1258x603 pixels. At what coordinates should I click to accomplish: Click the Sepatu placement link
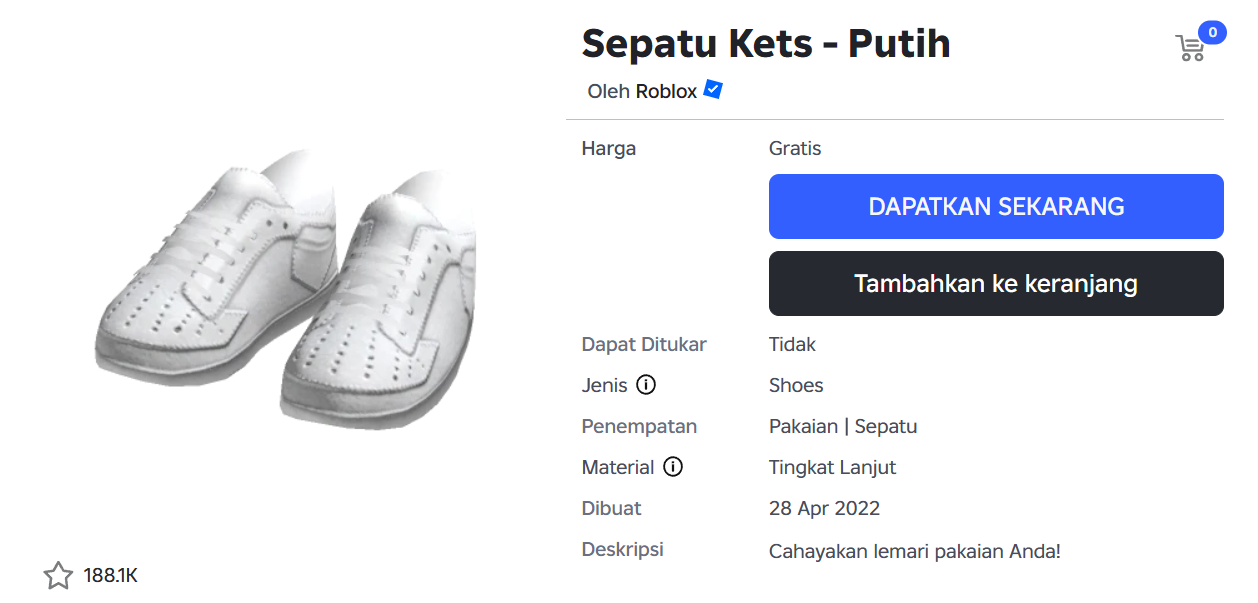[887, 425]
